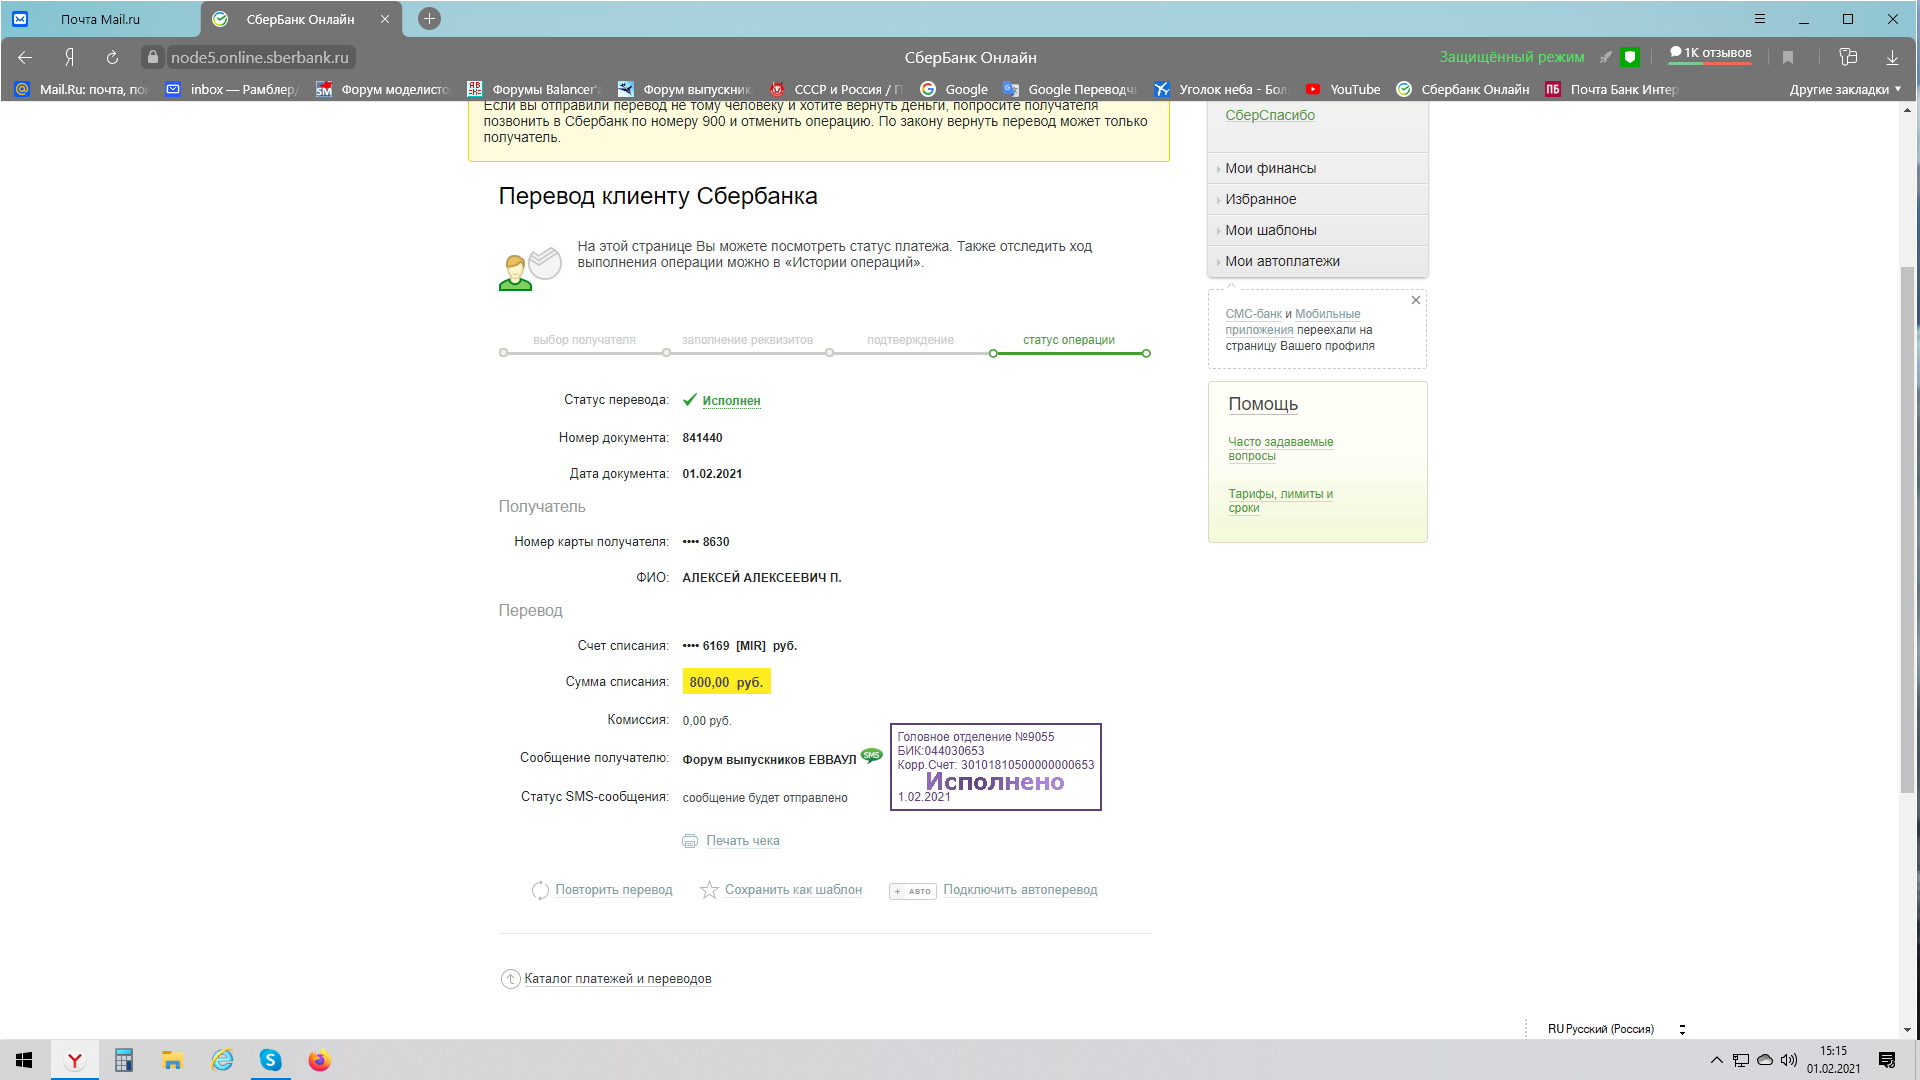
Task: Click the star icon for saving as template
Action: pos(709,890)
